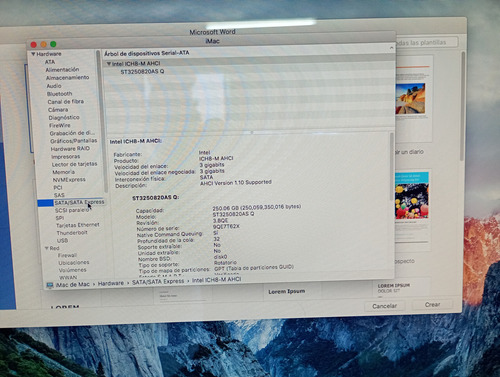Click the Native Command Queuing label
The image size is (500, 377).
[x=170, y=234]
